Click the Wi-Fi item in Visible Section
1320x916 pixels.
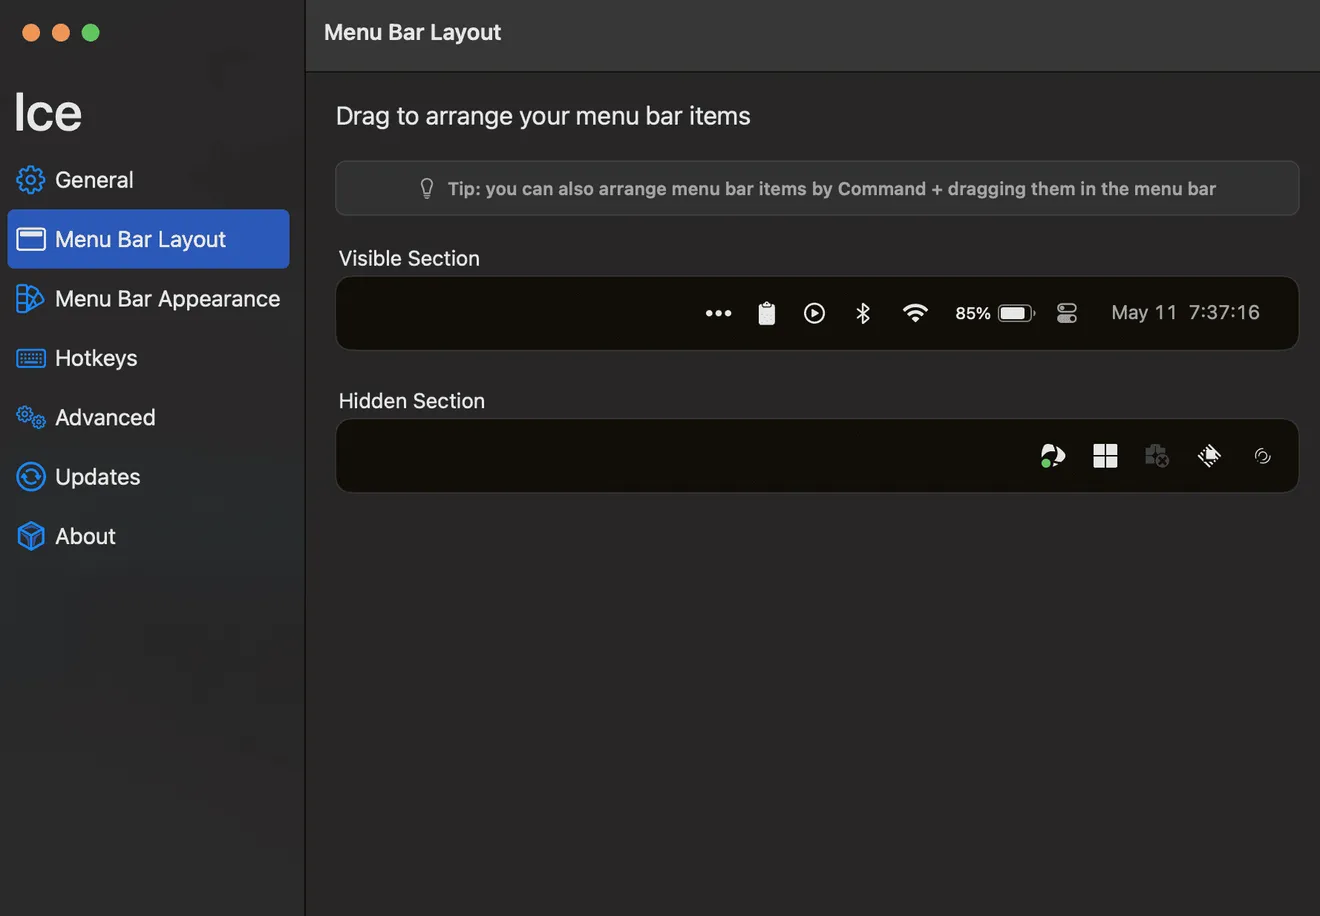(x=915, y=313)
